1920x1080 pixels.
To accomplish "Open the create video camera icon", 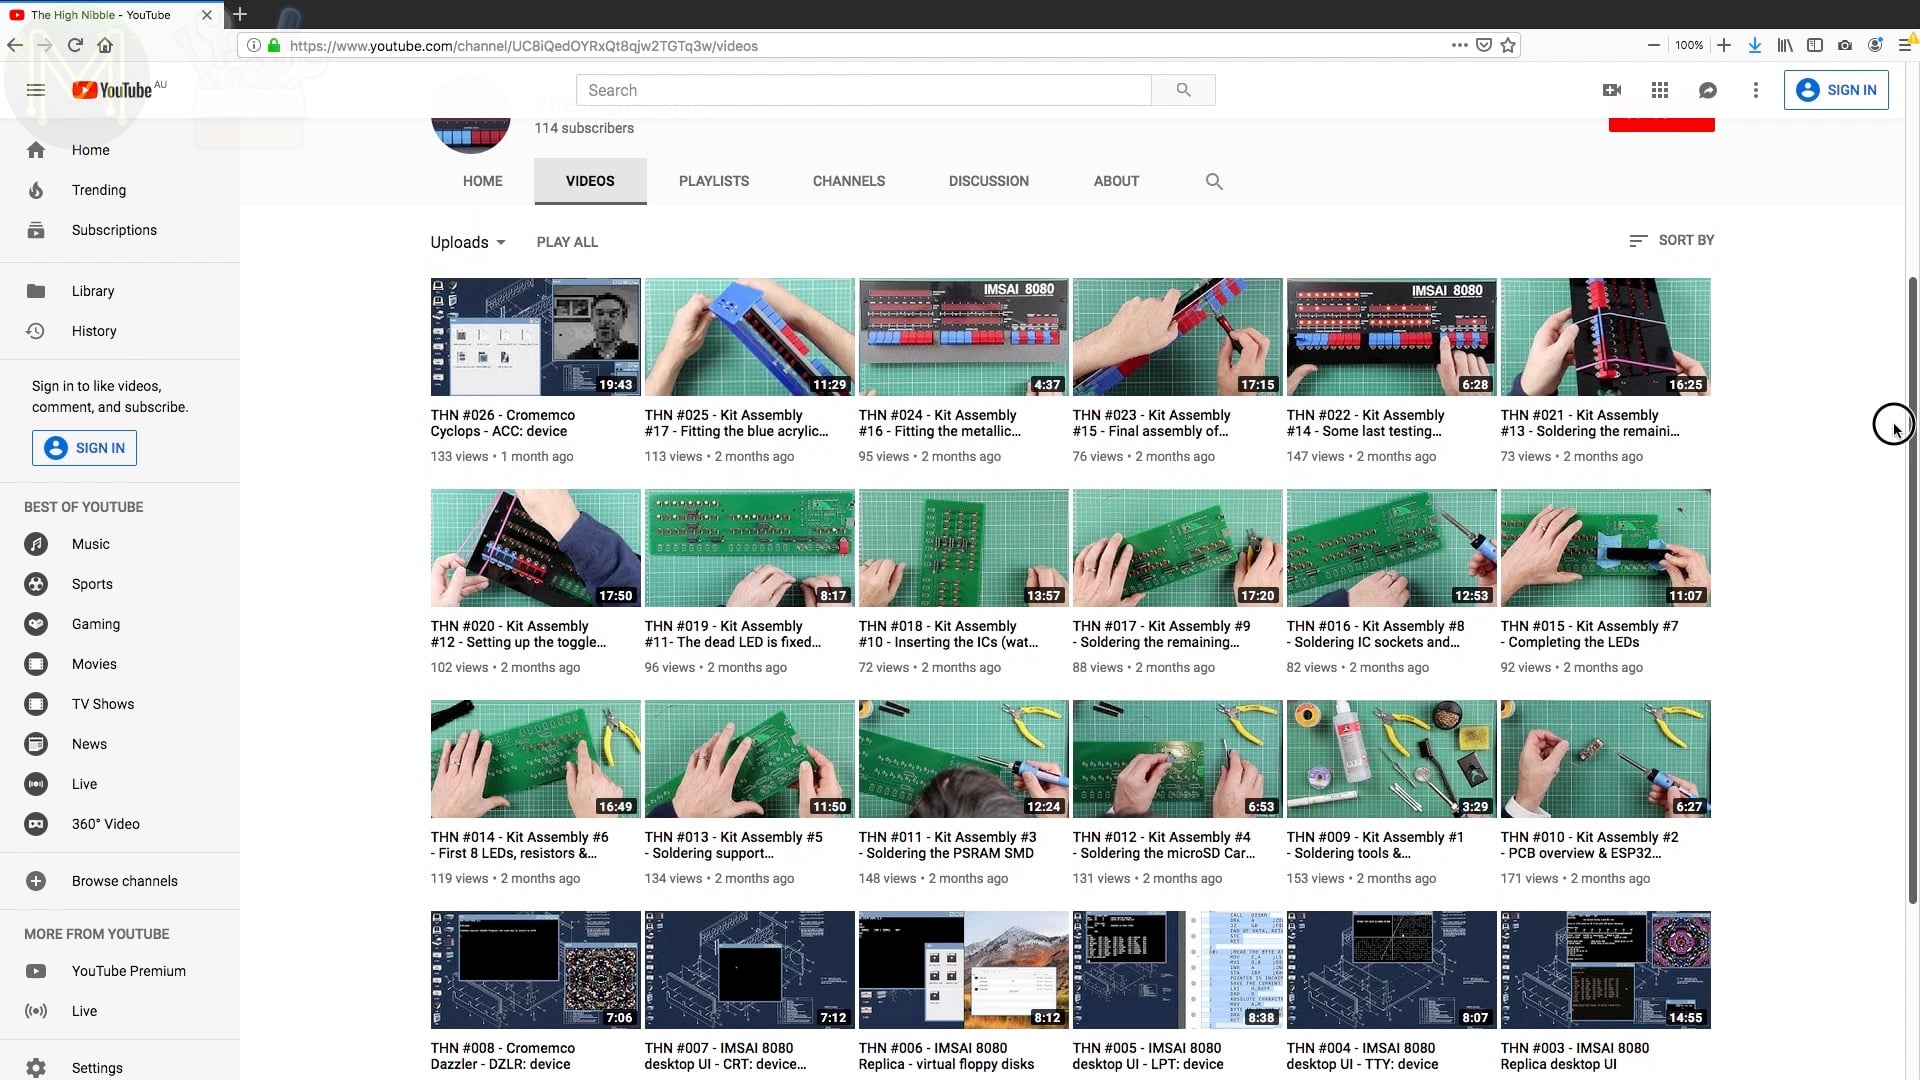I will pyautogui.click(x=1612, y=90).
